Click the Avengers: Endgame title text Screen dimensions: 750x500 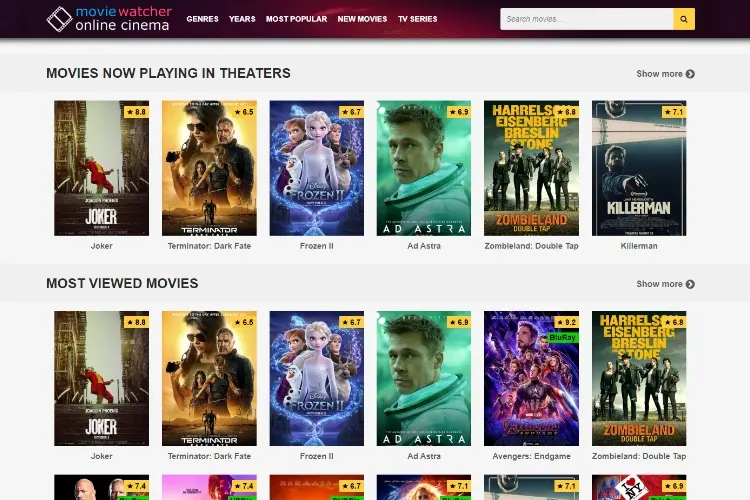[531, 456]
